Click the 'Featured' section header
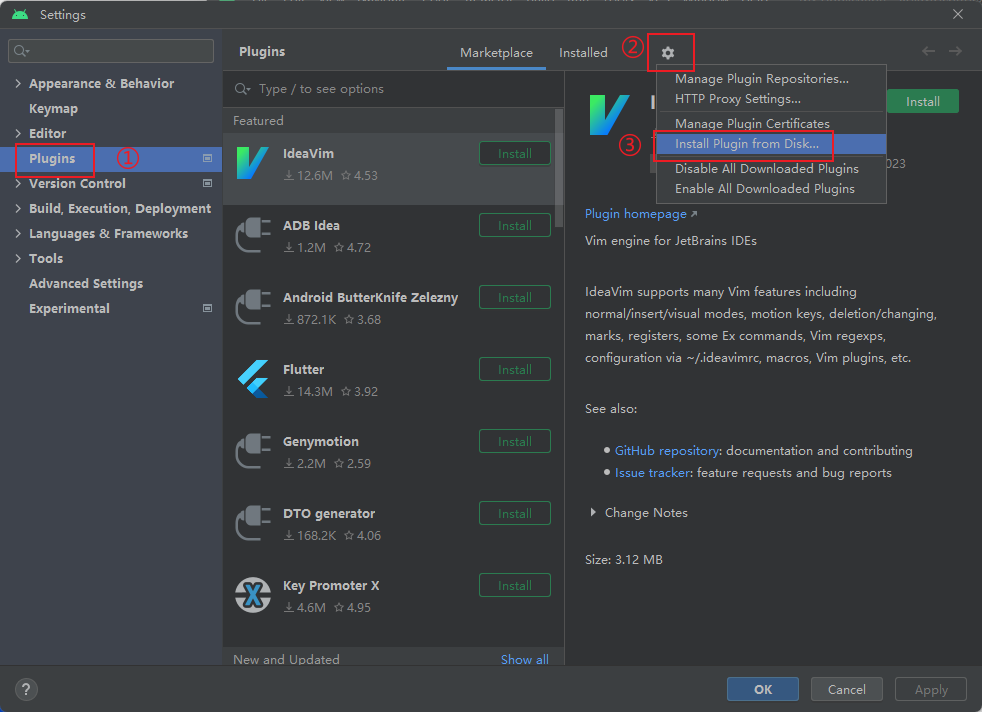The height and width of the screenshot is (712, 982). click(x=258, y=120)
